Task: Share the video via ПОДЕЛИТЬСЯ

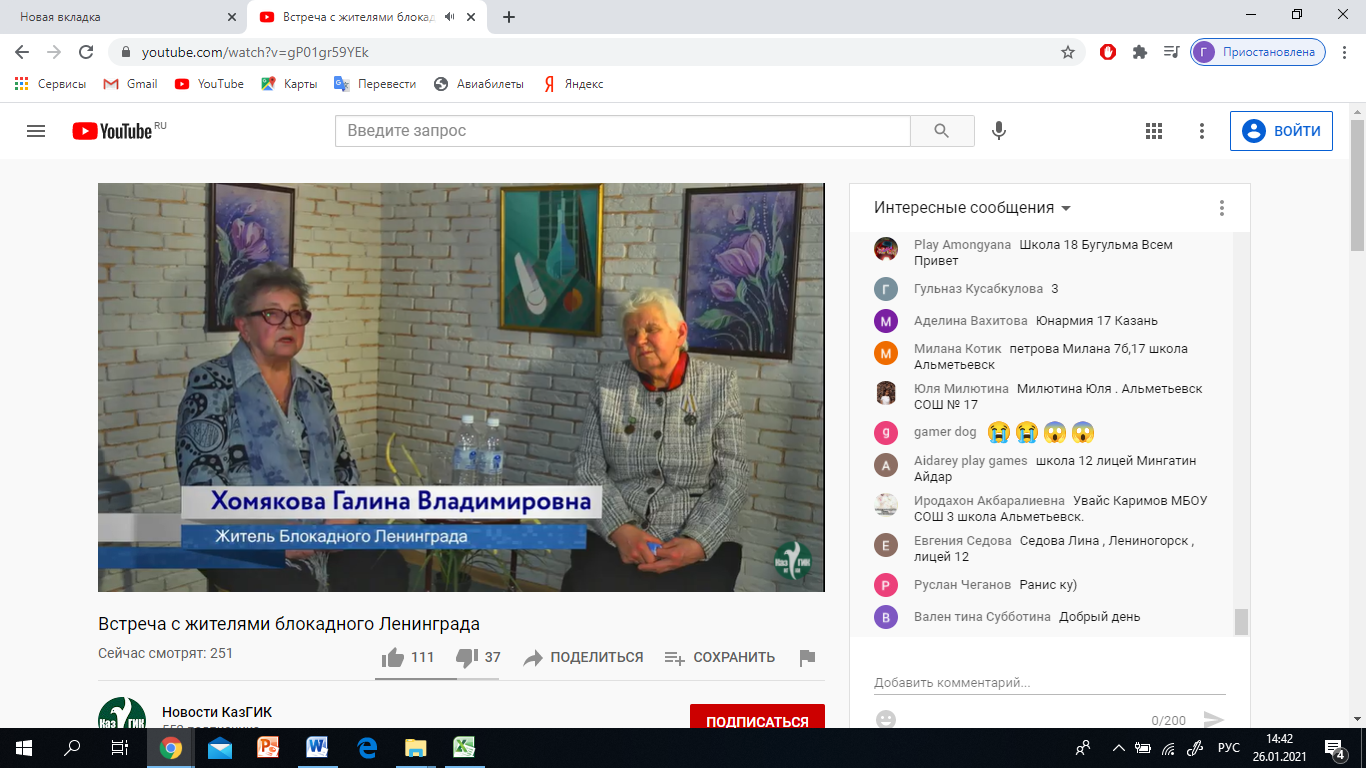Action: point(584,658)
